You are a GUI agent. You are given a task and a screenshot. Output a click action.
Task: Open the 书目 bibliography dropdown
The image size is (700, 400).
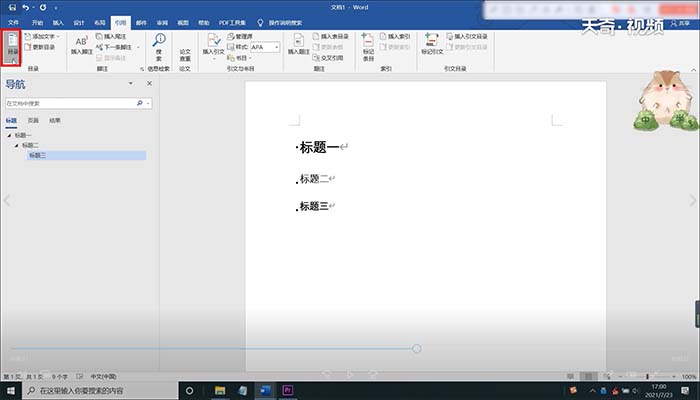click(x=239, y=58)
